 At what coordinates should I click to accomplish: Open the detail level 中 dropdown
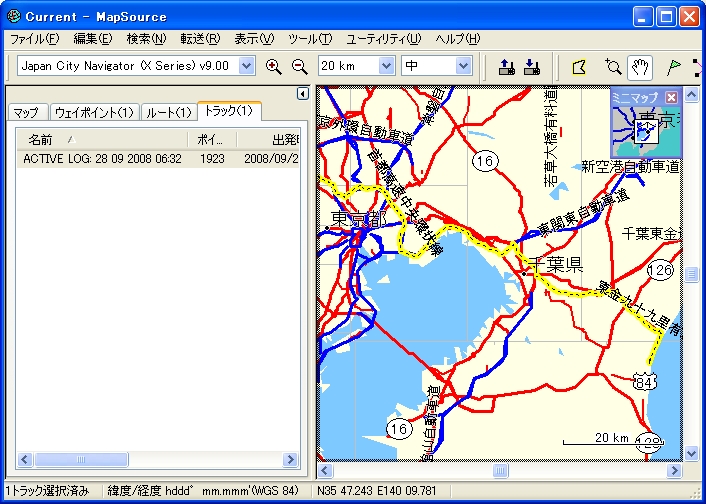click(463, 66)
